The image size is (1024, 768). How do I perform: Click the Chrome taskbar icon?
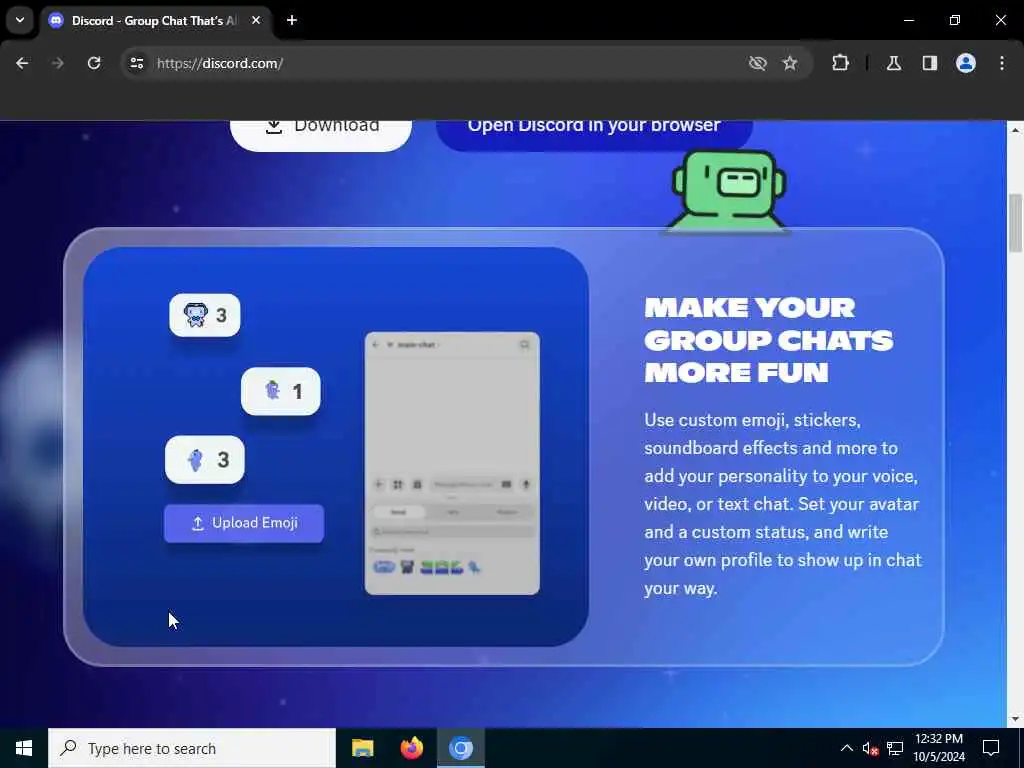460,748
